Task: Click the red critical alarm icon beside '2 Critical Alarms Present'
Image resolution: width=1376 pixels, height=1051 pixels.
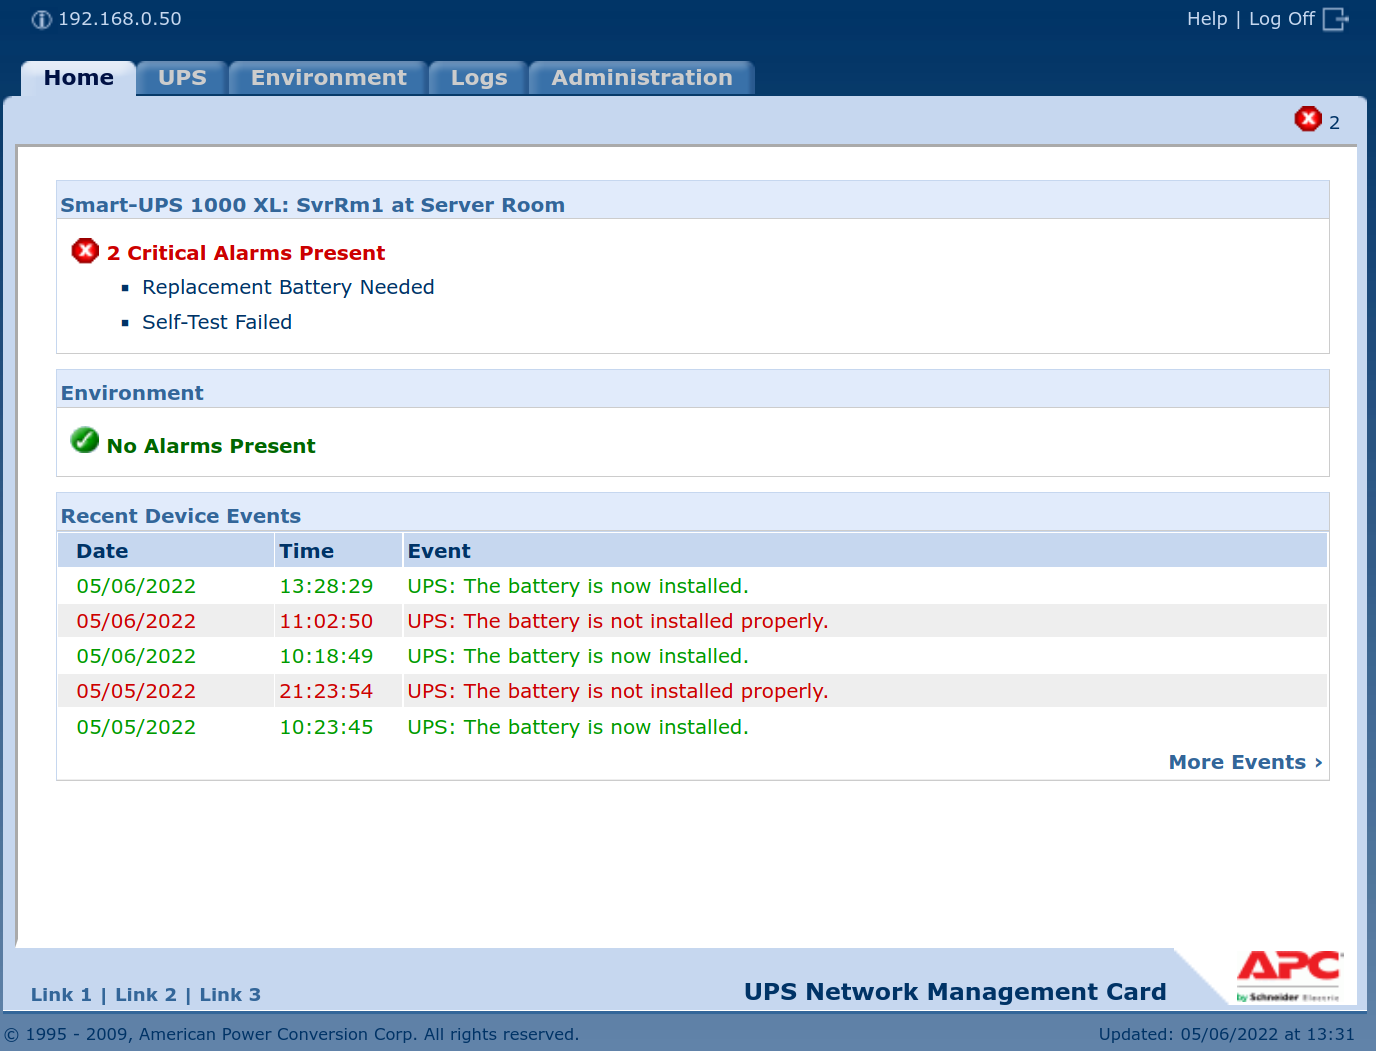Action: (x=85, y=251)
